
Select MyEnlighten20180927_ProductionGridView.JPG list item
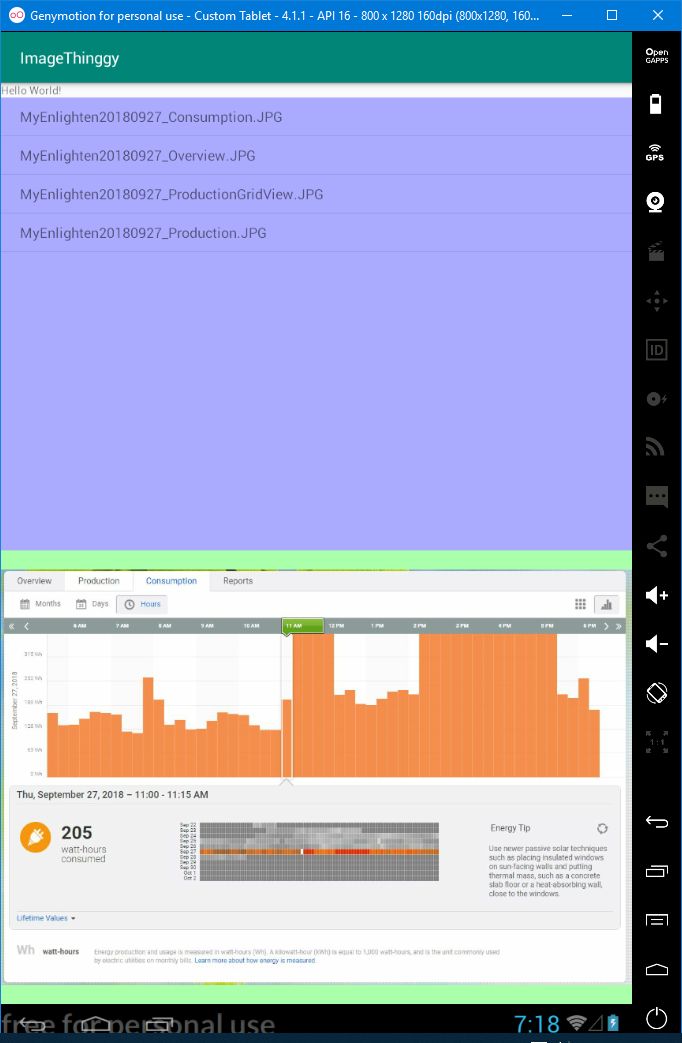pos(316,194)
